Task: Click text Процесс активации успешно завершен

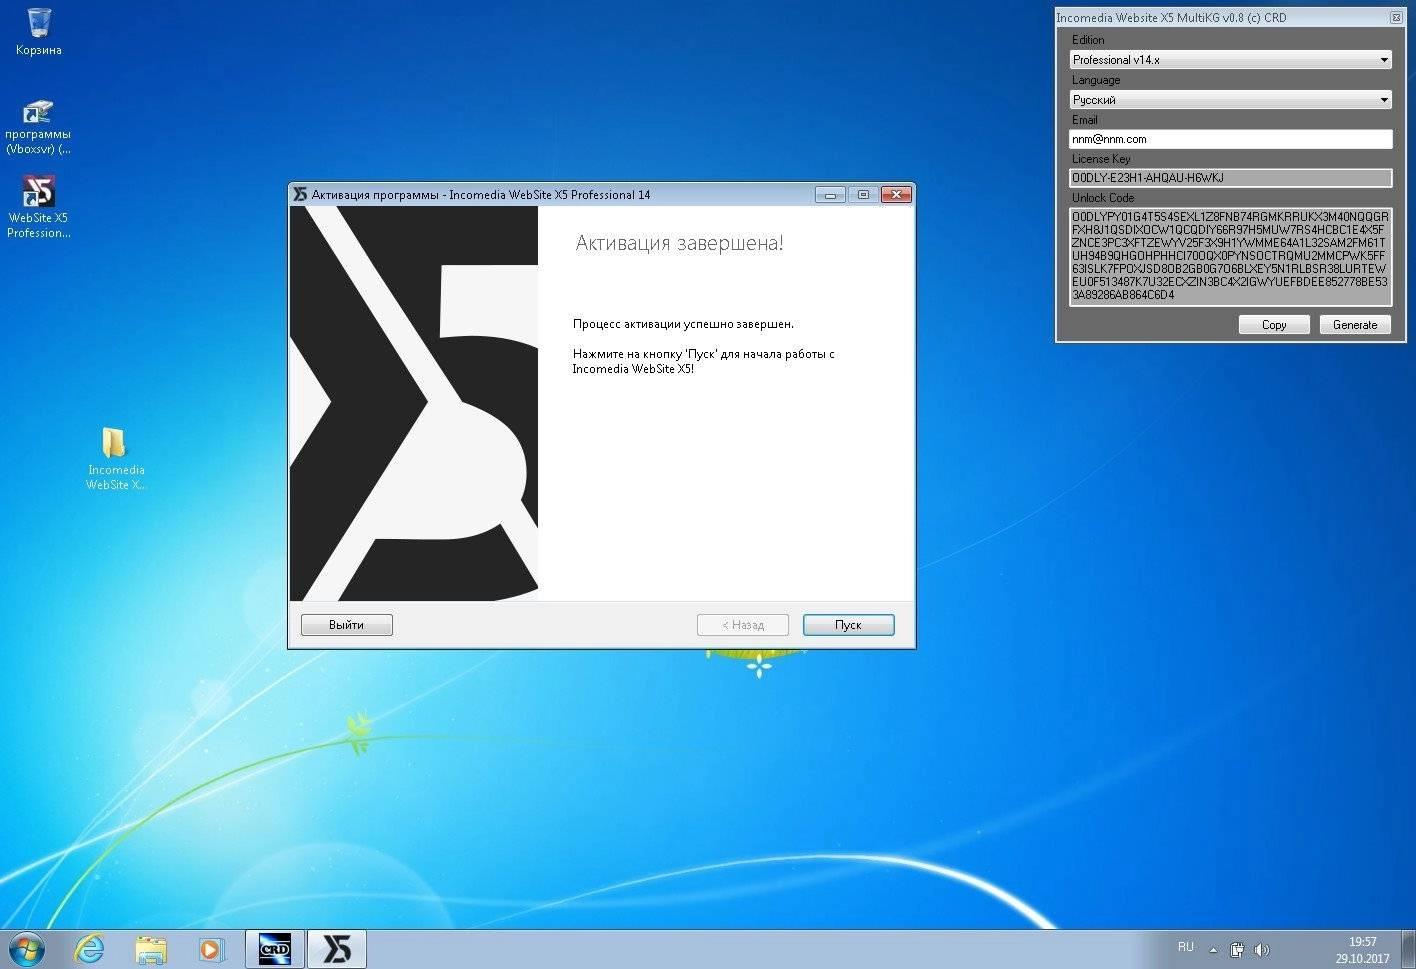Action: [x=683, y=324]
